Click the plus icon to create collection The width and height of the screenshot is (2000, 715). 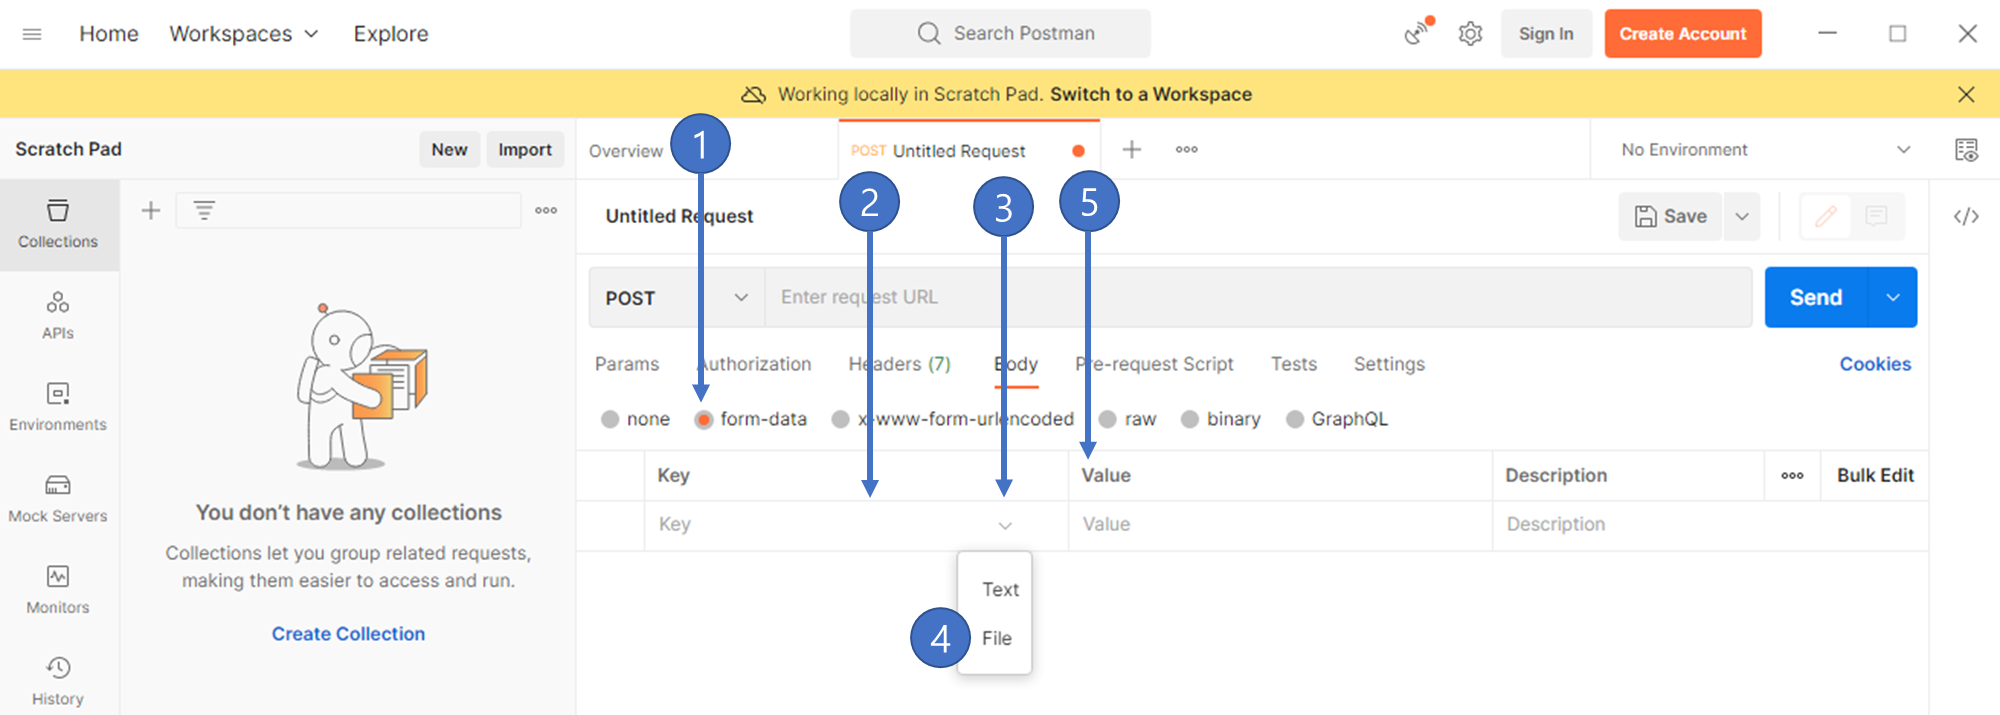(x=151, y=210)
